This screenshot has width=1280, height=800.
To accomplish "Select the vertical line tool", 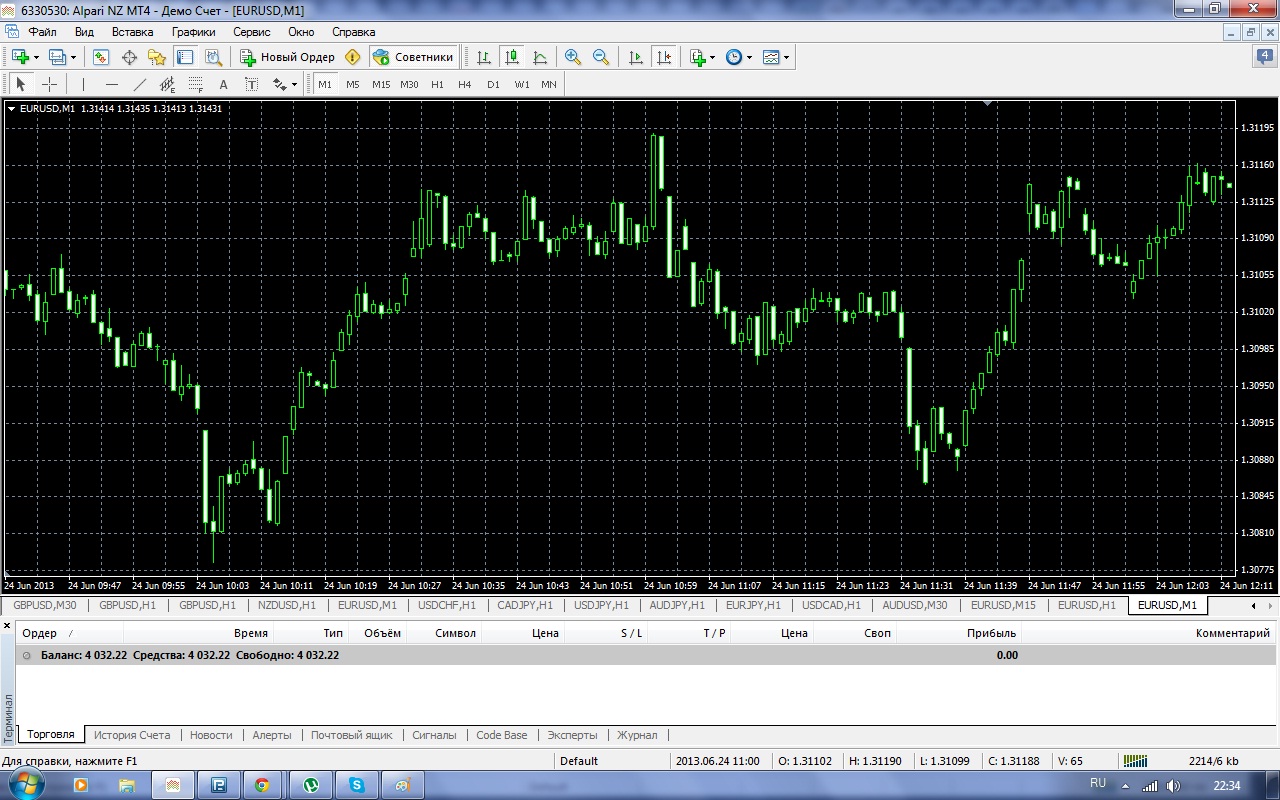I will 83,85.
